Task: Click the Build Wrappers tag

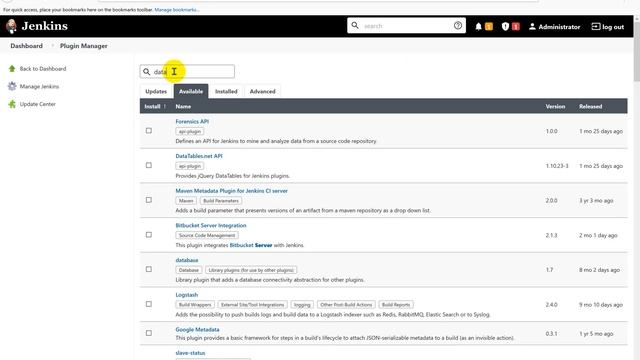Action: coord(195,305)
